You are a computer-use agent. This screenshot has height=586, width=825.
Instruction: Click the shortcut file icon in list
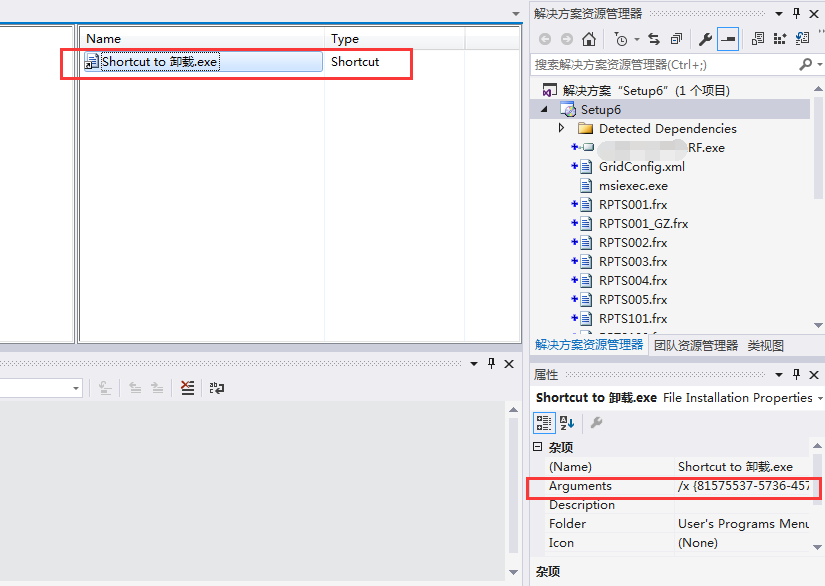(92, 62)
